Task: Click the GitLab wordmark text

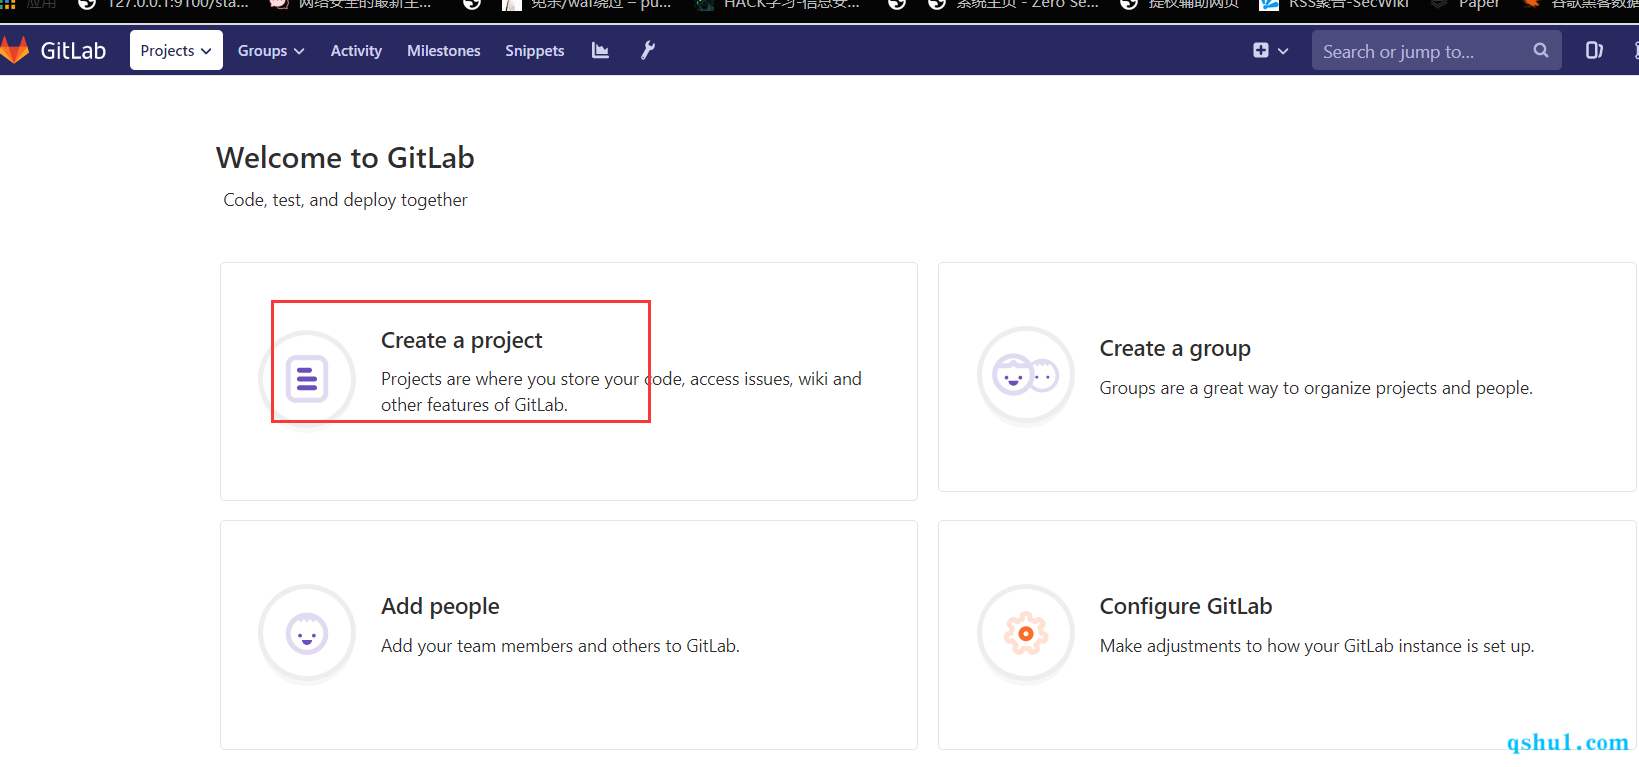Action: 73,51
